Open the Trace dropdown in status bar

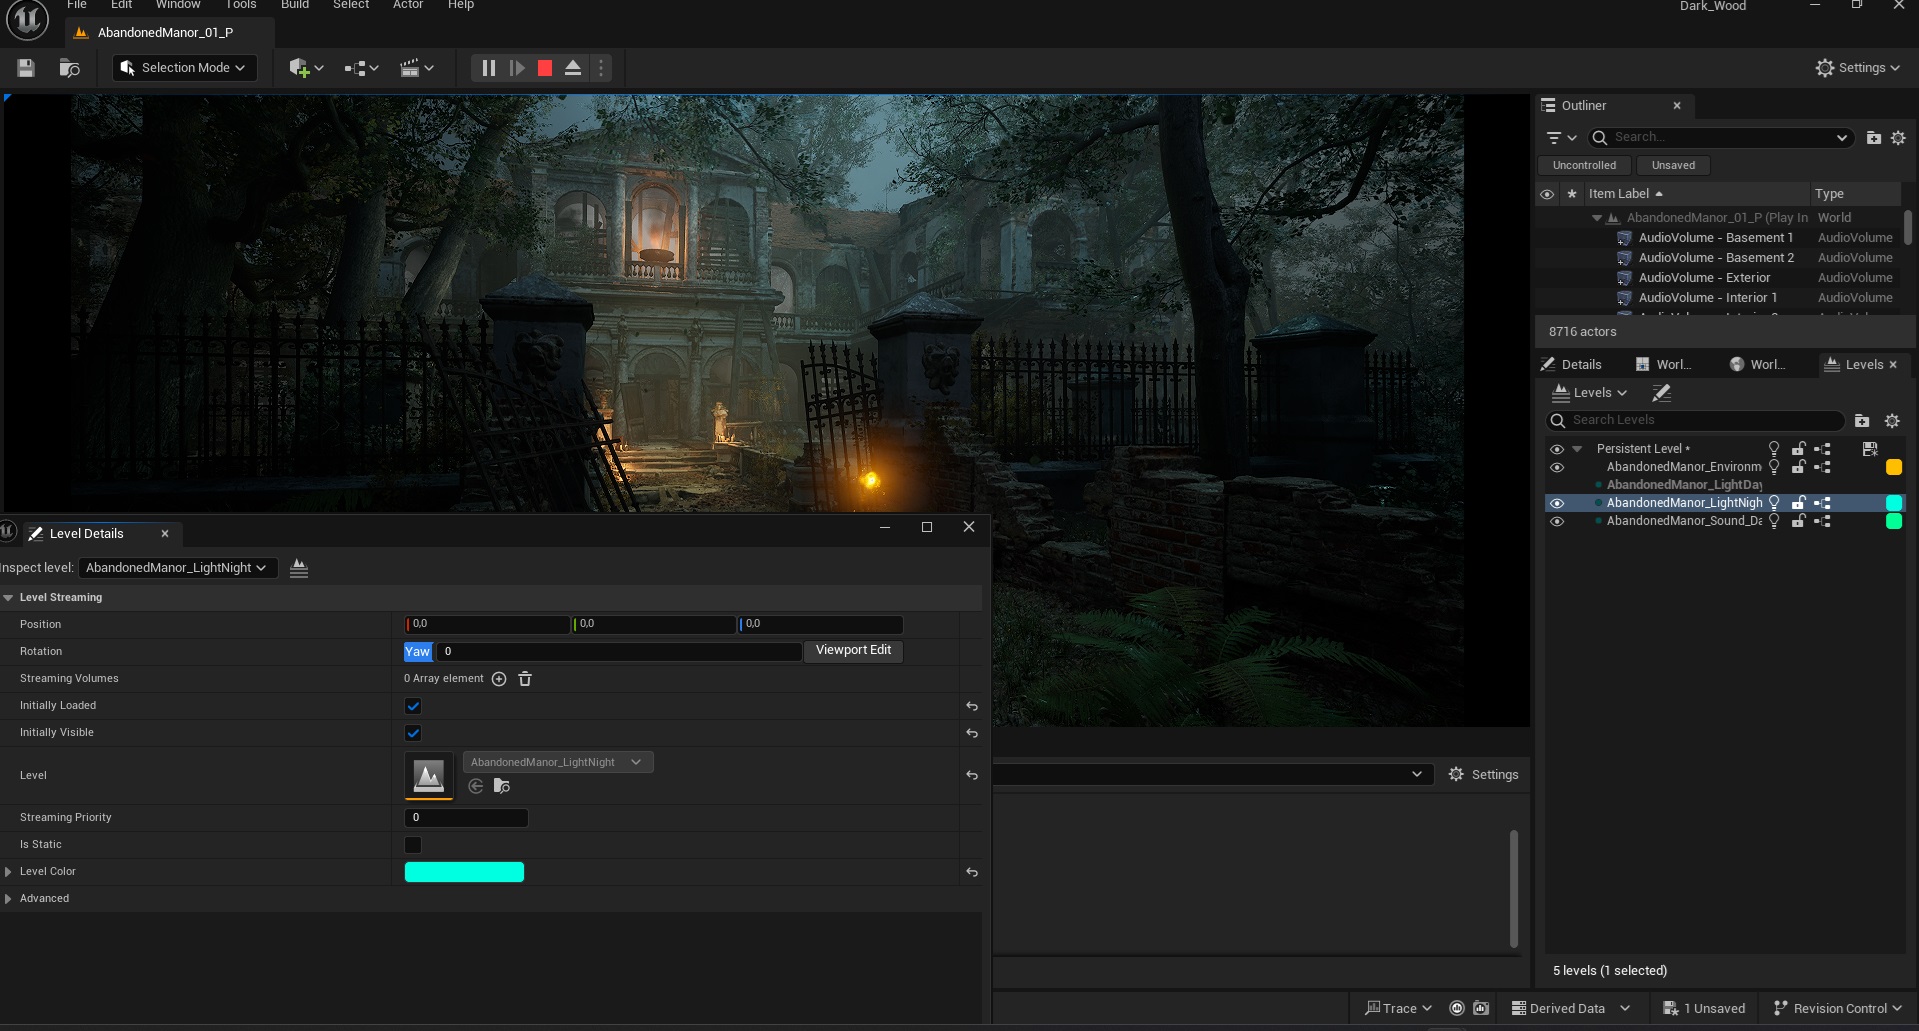click(1399, 1008)
